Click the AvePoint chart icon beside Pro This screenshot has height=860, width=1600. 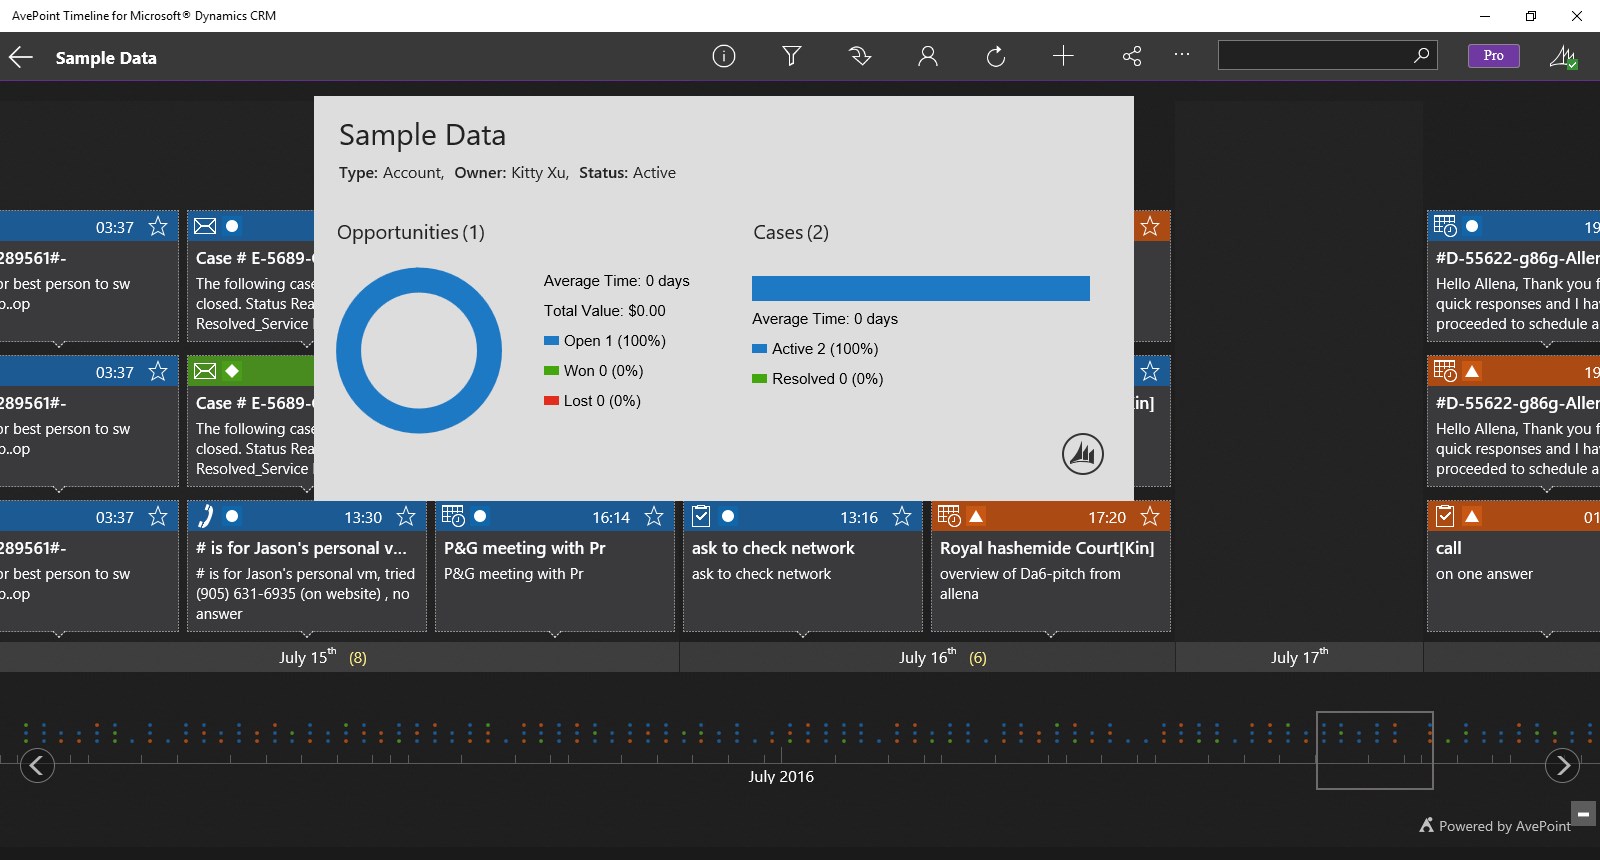(x=1563, y=56)
